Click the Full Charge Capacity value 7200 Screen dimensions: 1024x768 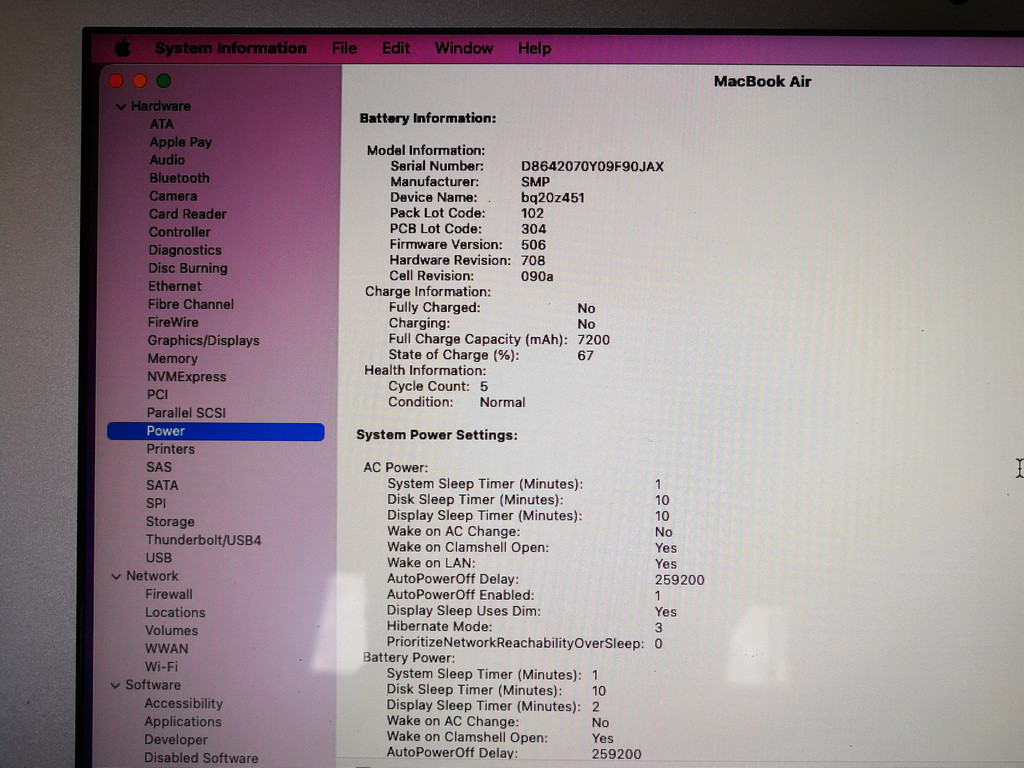coord(593,340)
